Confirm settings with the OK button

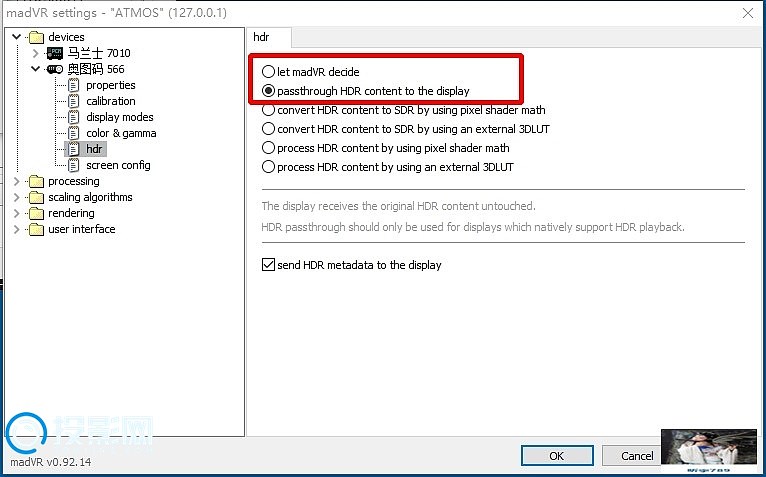[x=557, y=456]
